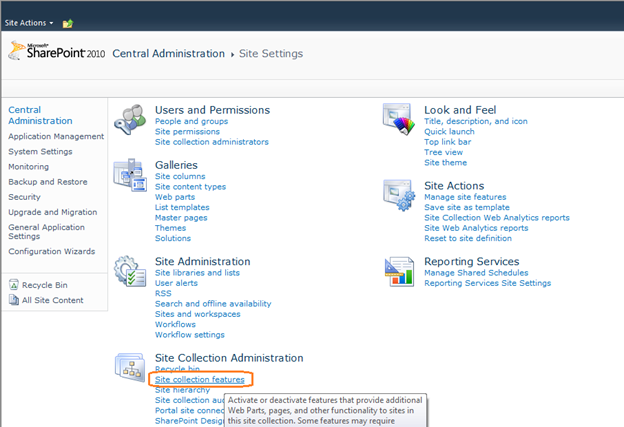Click the Site Collection Administration icon
This screenshot has width=624, height=427.
(130, 367)
